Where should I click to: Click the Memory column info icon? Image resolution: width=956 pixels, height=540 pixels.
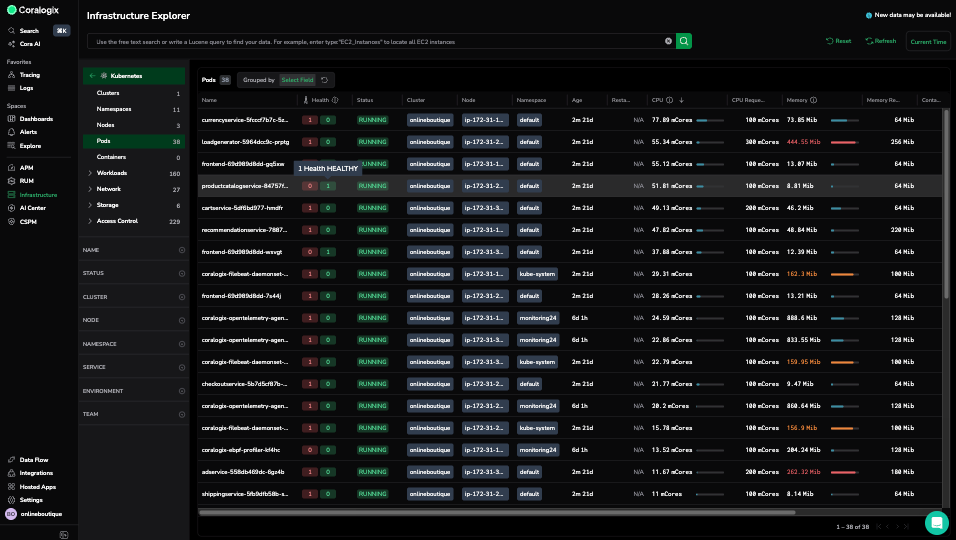click(814, 100)
